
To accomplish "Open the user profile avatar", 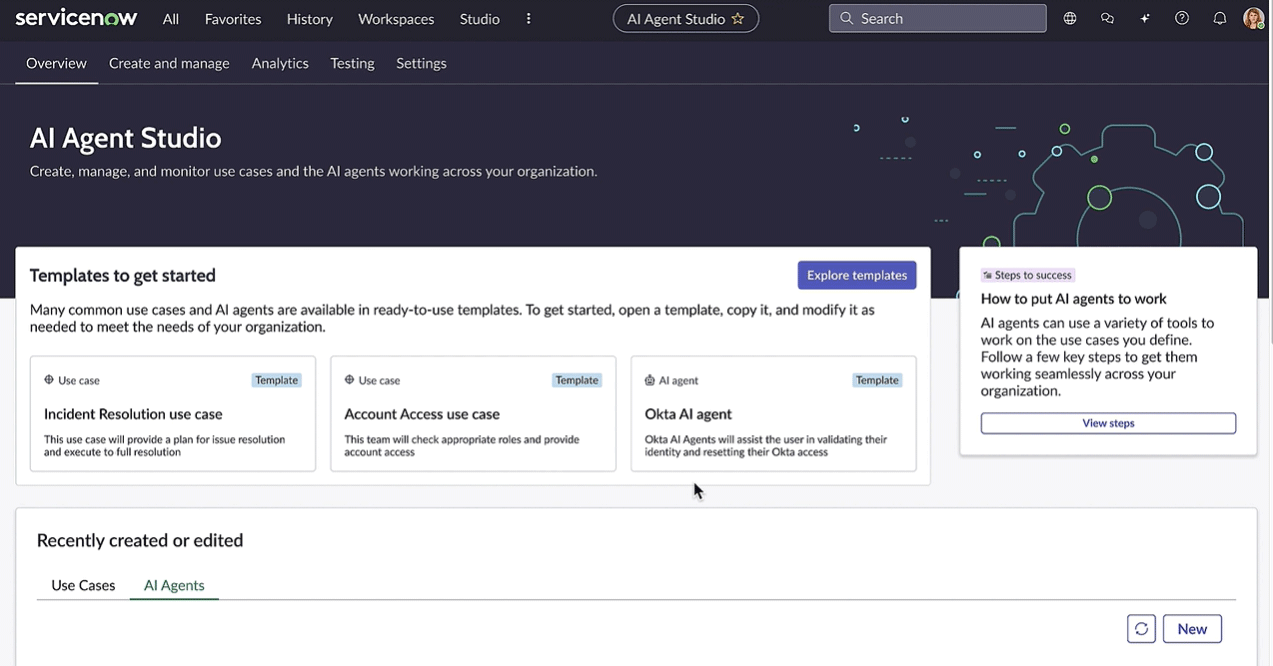I will 1254,18.
